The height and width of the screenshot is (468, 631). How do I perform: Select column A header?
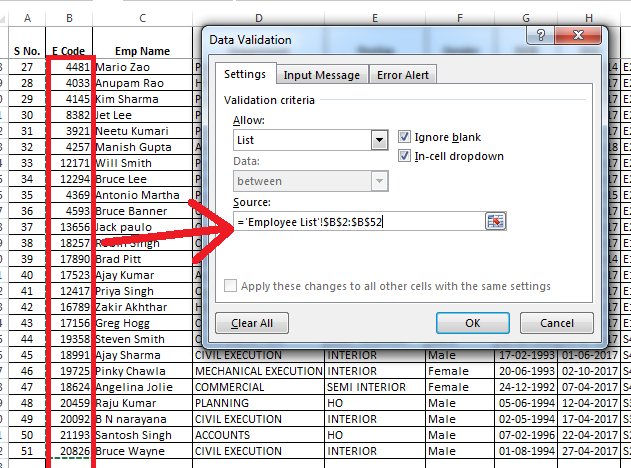[27, 18]
